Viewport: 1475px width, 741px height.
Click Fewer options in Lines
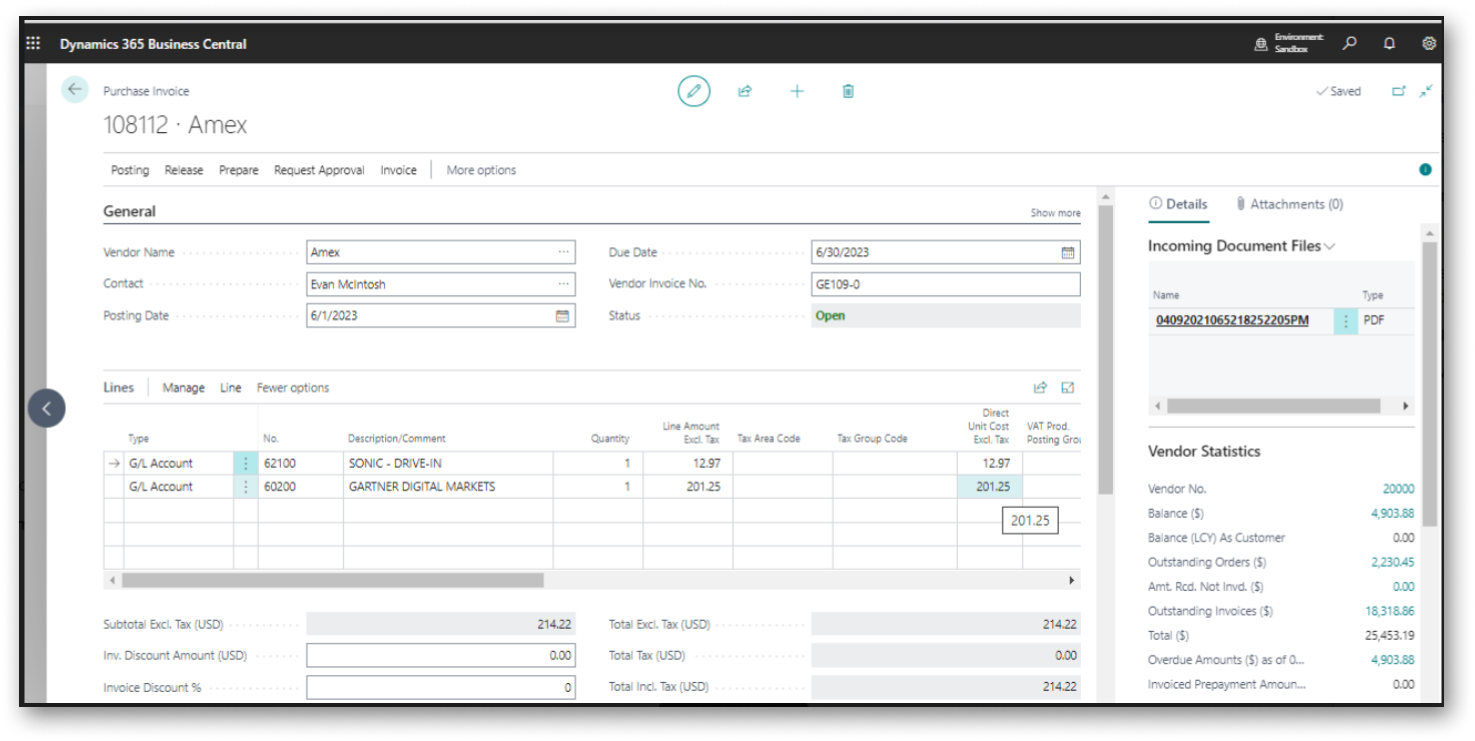pyautogui.click(x=293, y=388)
